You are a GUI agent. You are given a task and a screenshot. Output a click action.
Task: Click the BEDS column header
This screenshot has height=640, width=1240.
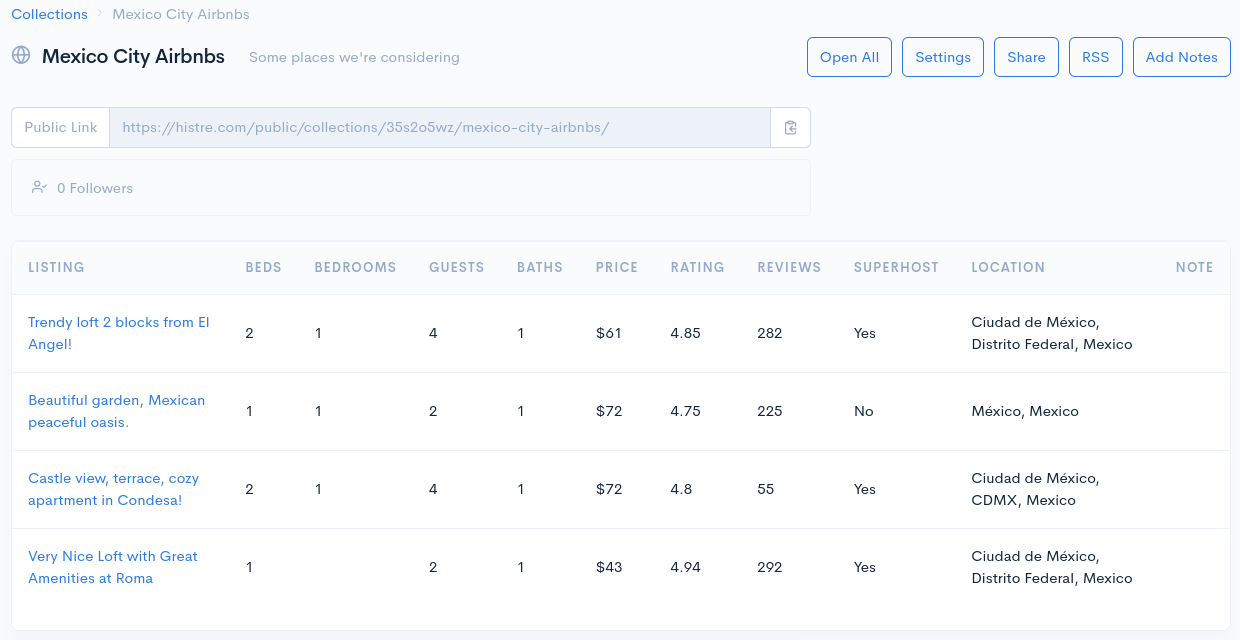click(263, 267)
